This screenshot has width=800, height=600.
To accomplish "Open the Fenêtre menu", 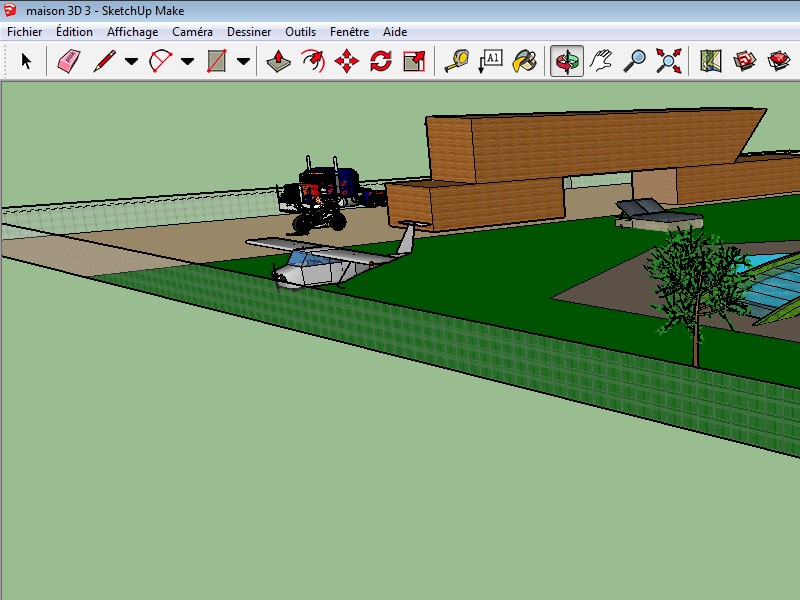I will tap(349, 32).
